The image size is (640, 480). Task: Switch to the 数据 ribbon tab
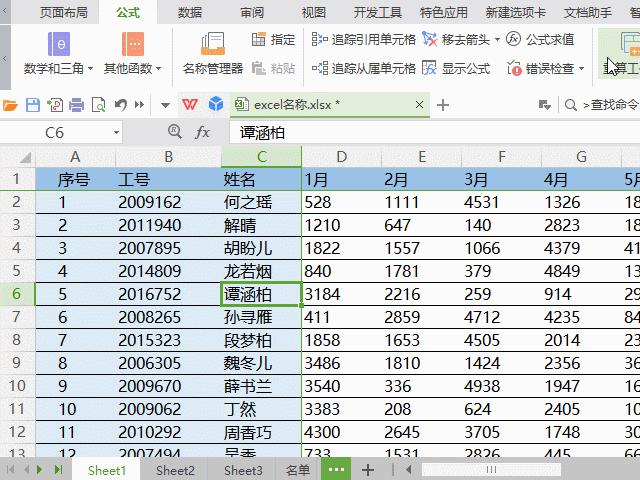point(190,12)
